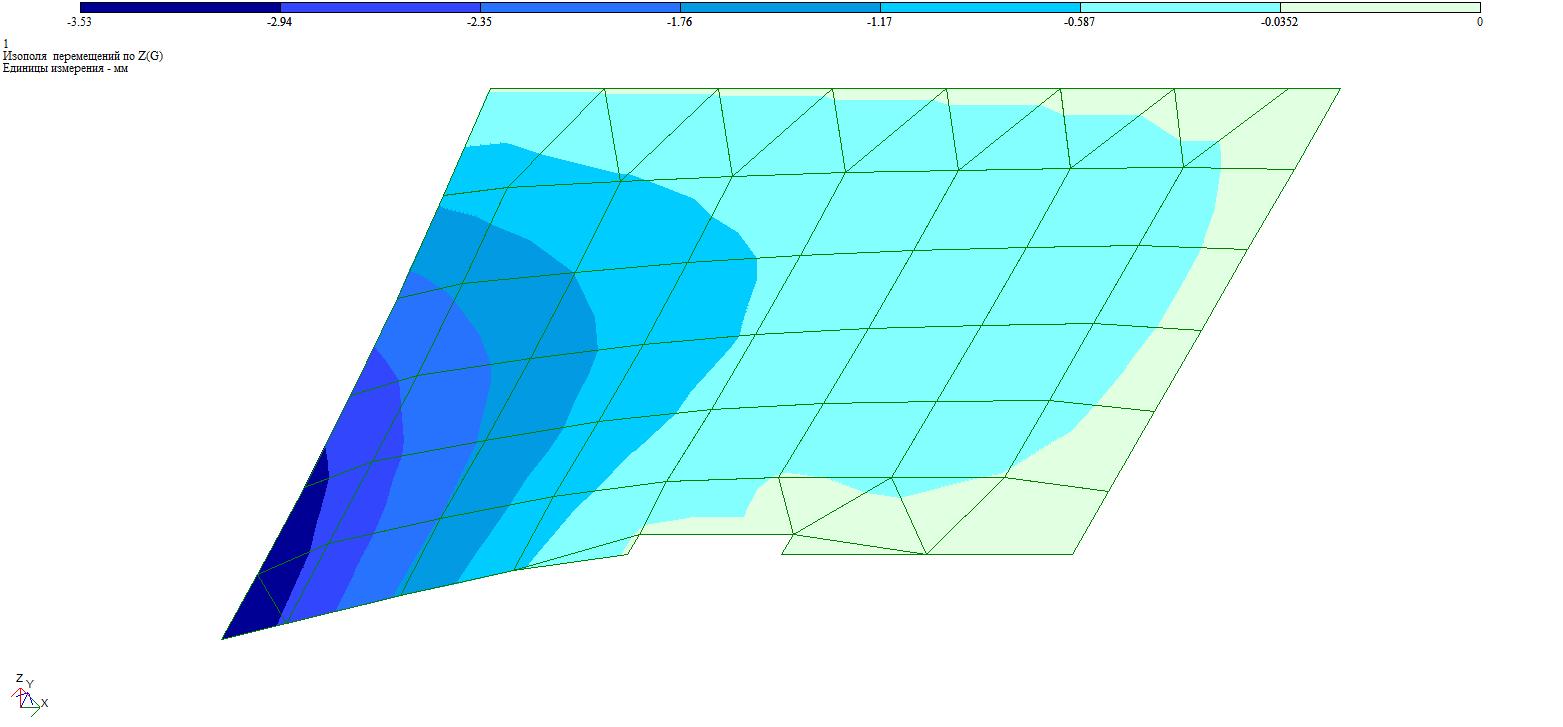Click the darkest navy legend swatch -3.53
The image size is (1563, 727).
180,8
